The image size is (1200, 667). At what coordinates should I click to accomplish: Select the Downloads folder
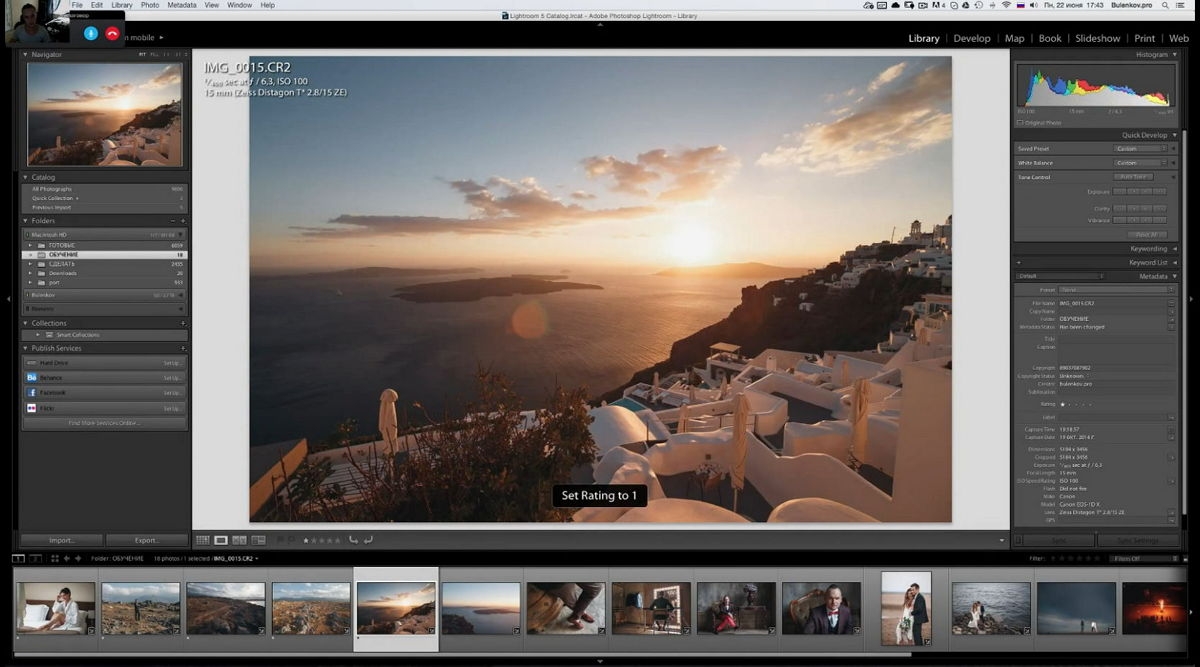tap(105, 273)
